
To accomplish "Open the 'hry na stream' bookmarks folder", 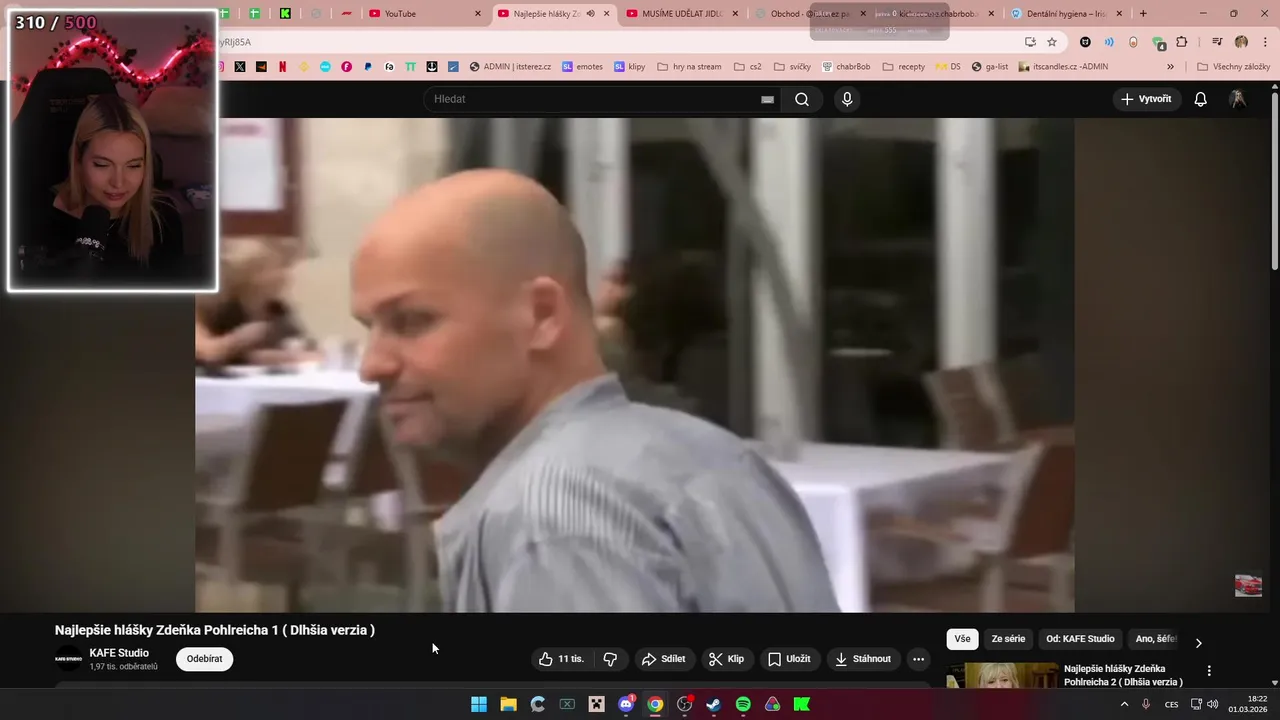I will (x=689, y=67).
